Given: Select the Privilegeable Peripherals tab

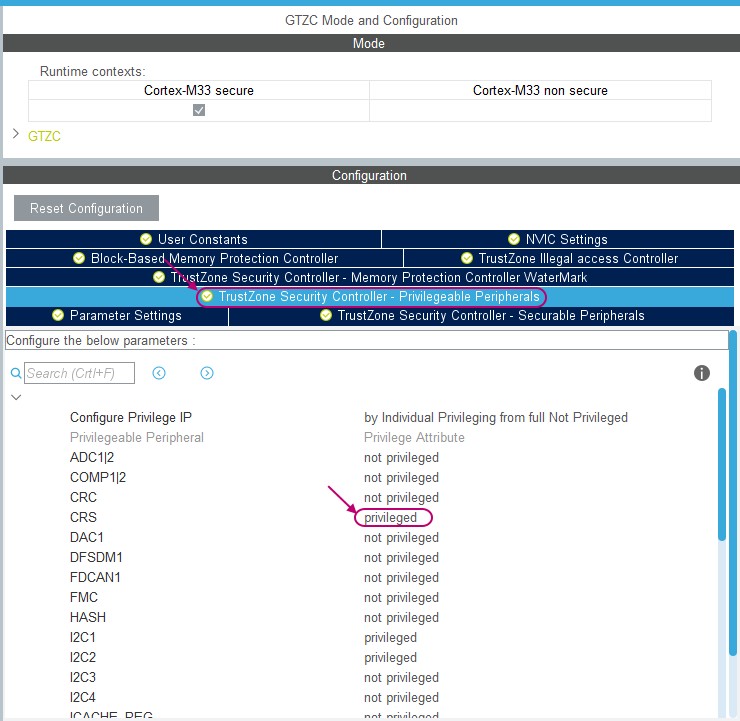Looking at the screenshot, I should pos(370,296).
